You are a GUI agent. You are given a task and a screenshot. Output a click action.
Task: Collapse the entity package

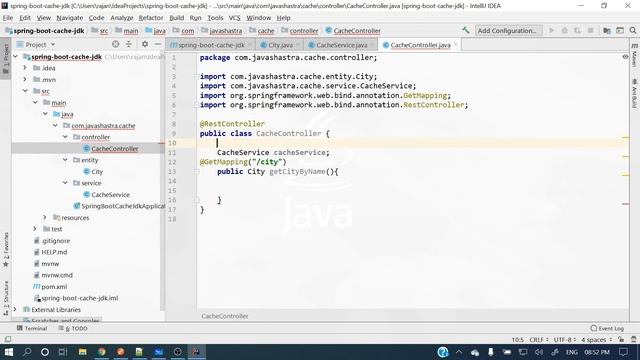tap(65, 160)
